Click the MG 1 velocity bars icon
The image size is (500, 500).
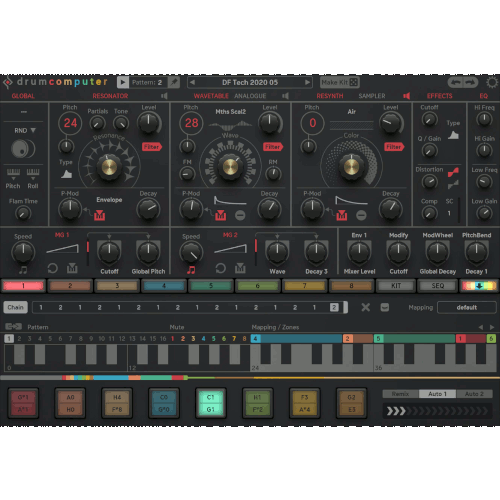point(72,268)
